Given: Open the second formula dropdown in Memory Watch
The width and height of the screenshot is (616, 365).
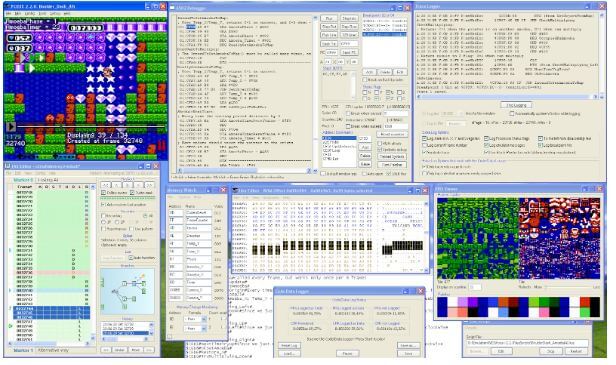Looking at the screenshot, I should [x=195, y=328].
